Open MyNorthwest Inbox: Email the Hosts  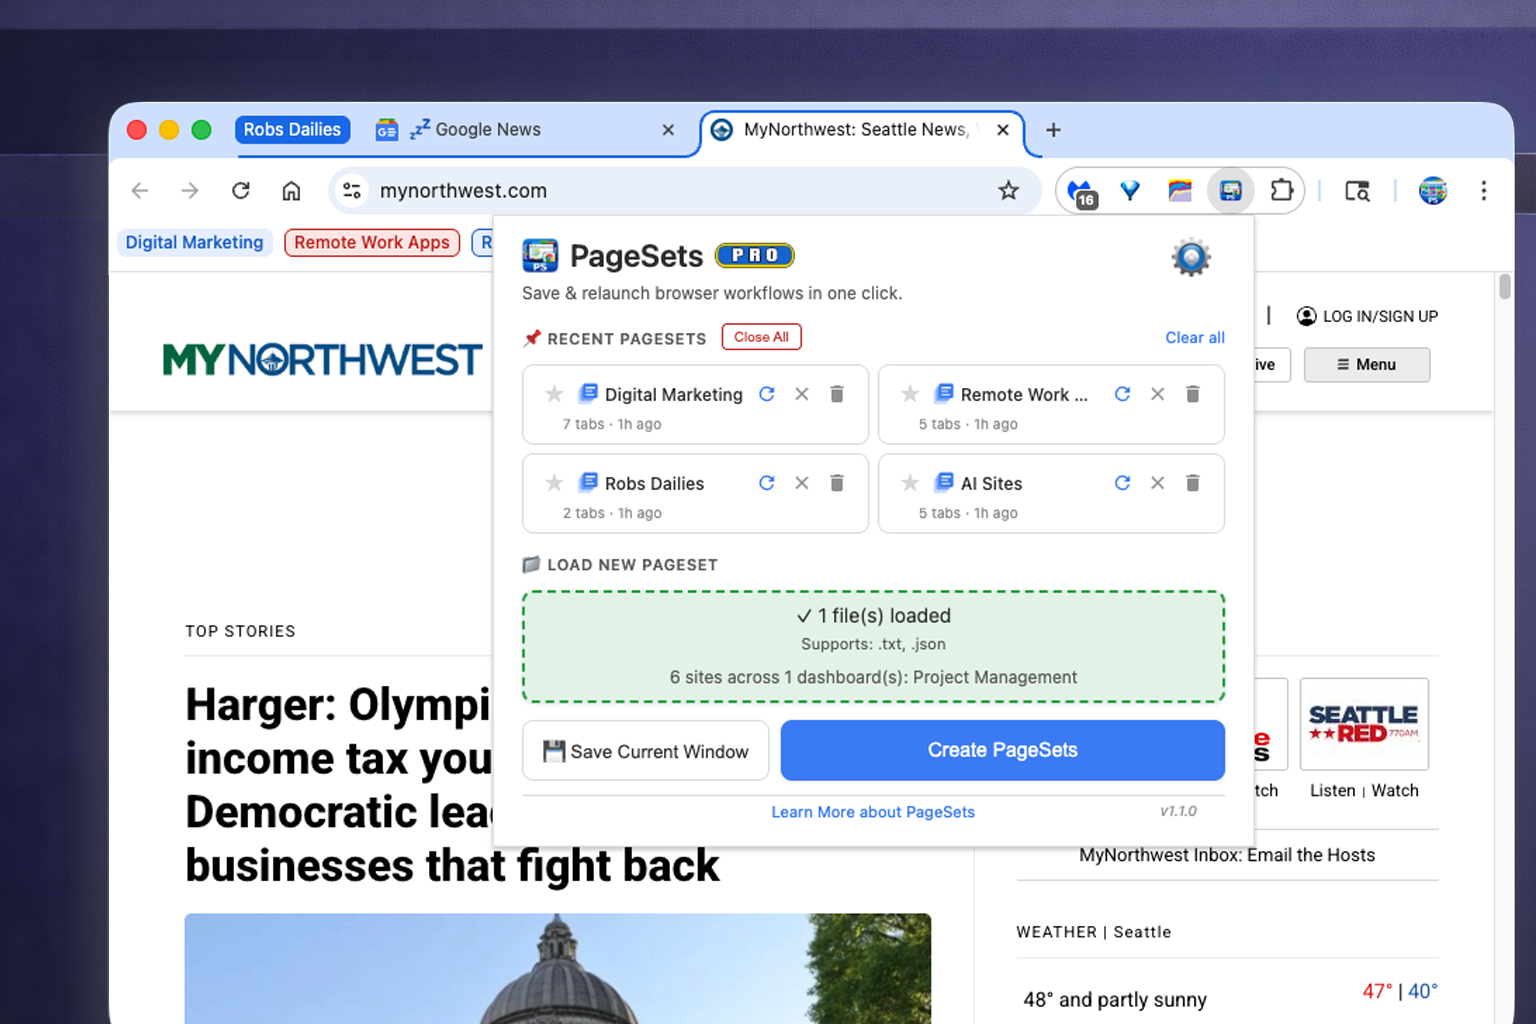1227,855
